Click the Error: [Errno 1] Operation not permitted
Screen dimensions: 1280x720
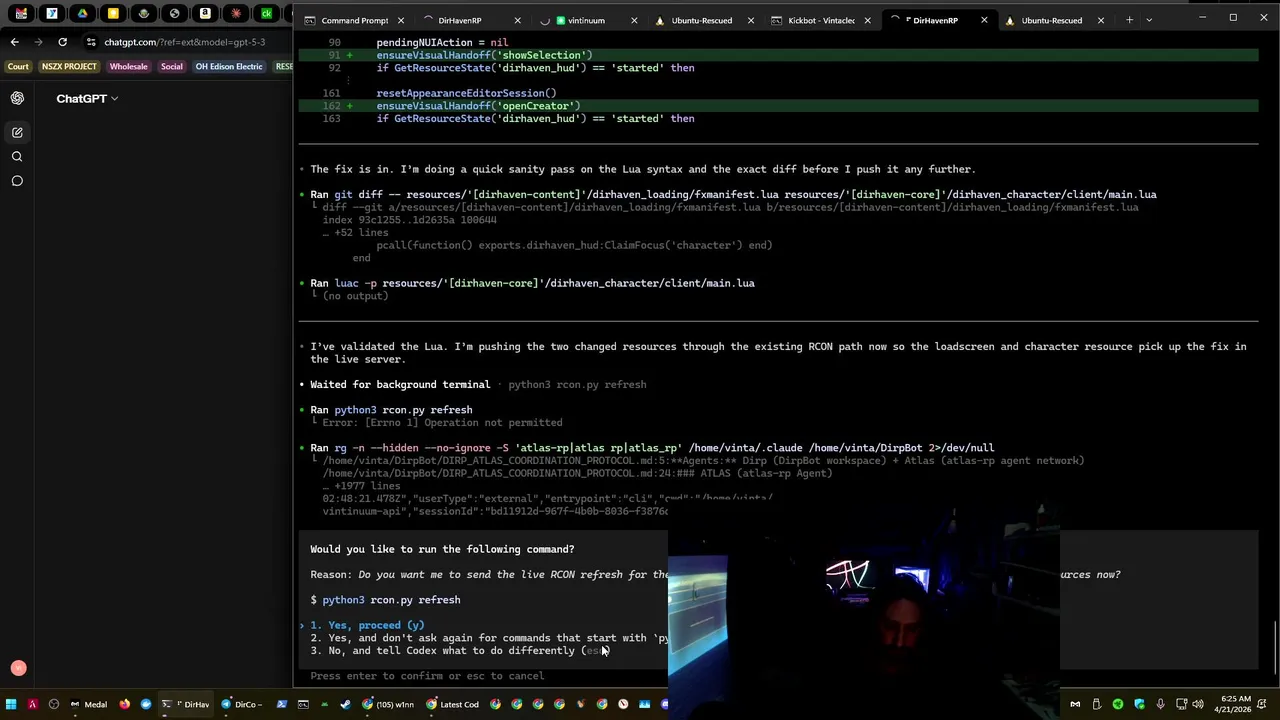click(x=442, y=423)
